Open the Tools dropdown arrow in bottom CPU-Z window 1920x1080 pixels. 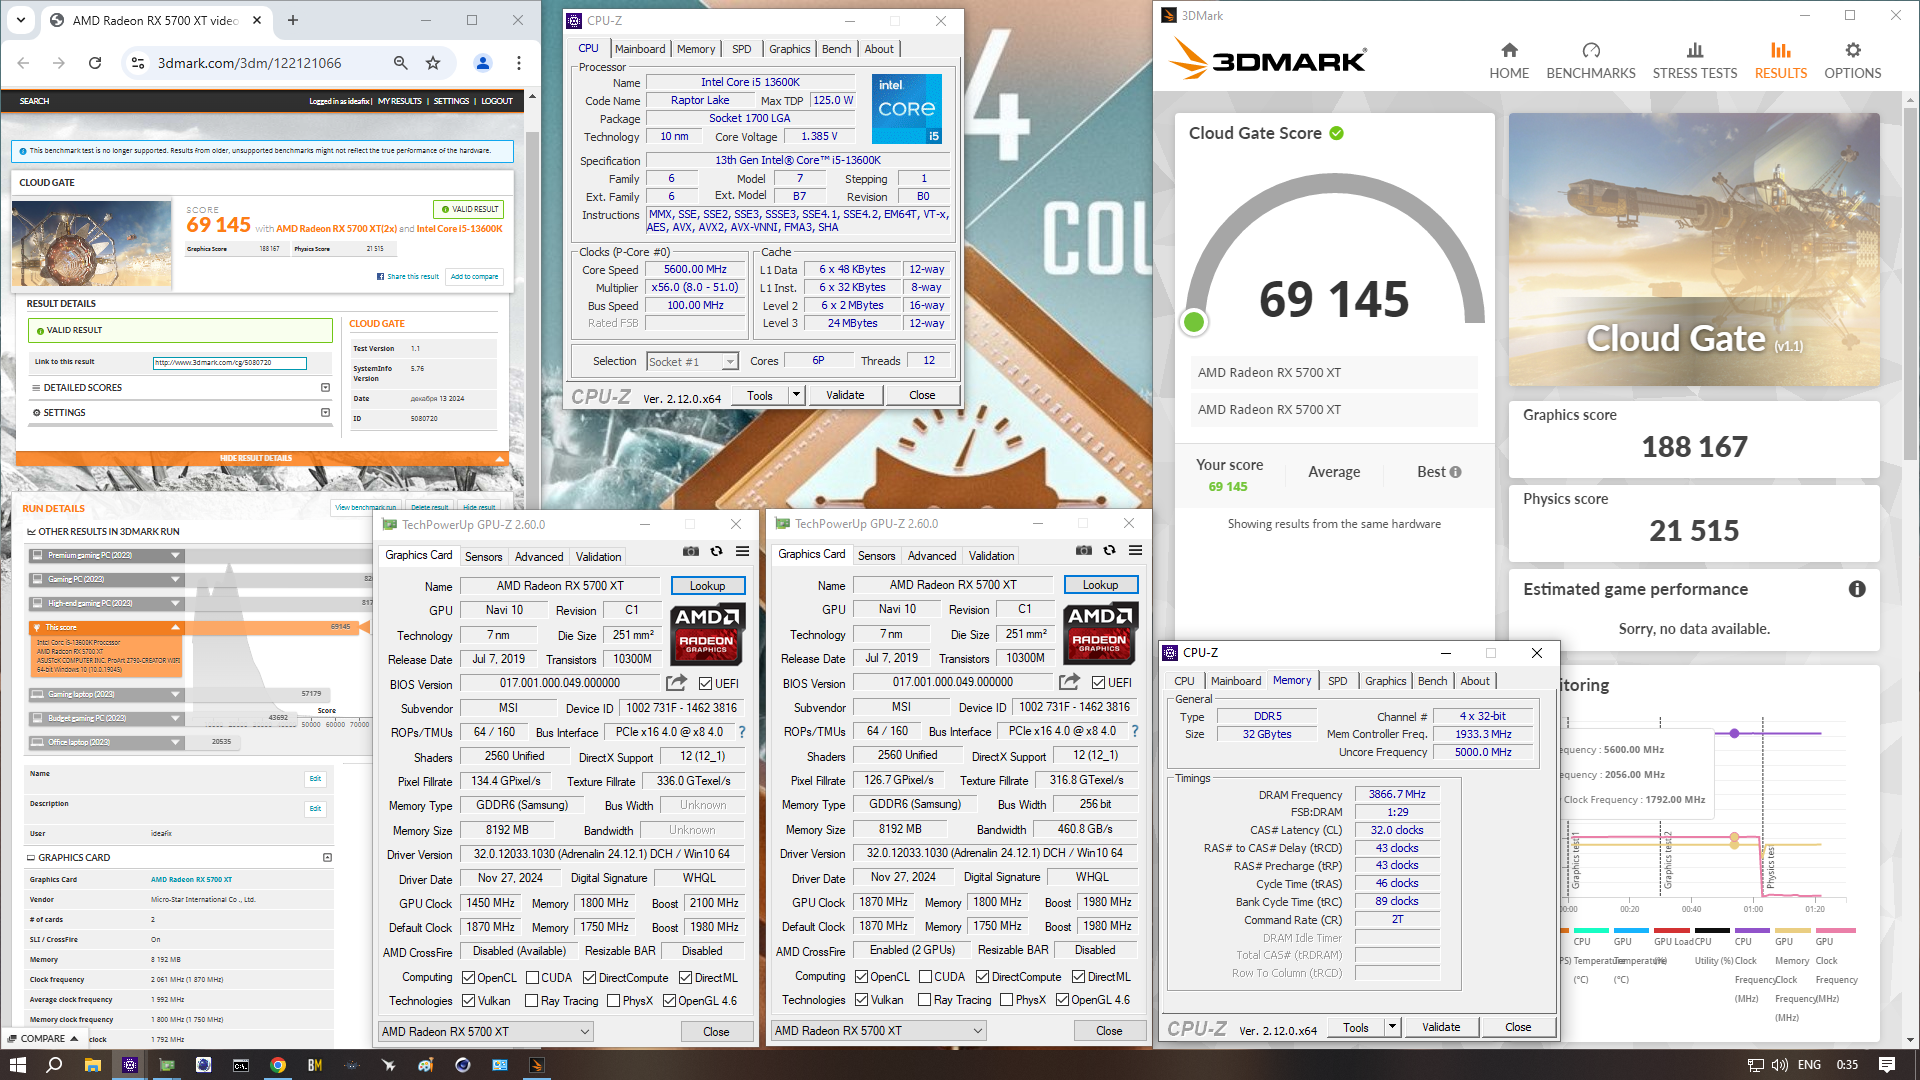pos(1392,1027)
